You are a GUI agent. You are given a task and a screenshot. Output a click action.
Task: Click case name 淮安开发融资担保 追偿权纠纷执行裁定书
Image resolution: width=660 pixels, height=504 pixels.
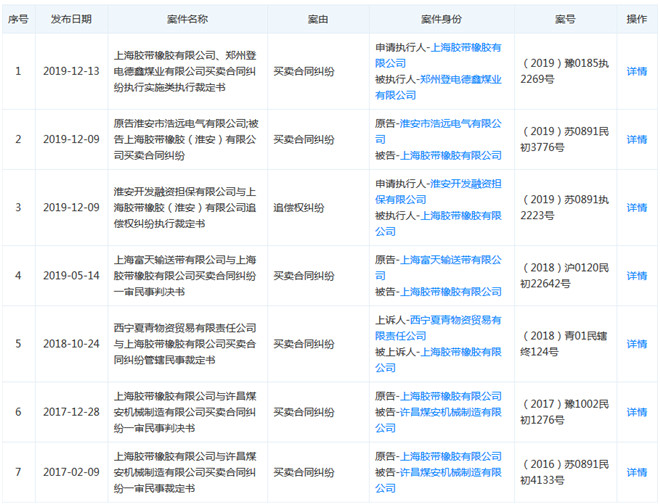coord(185,208)
